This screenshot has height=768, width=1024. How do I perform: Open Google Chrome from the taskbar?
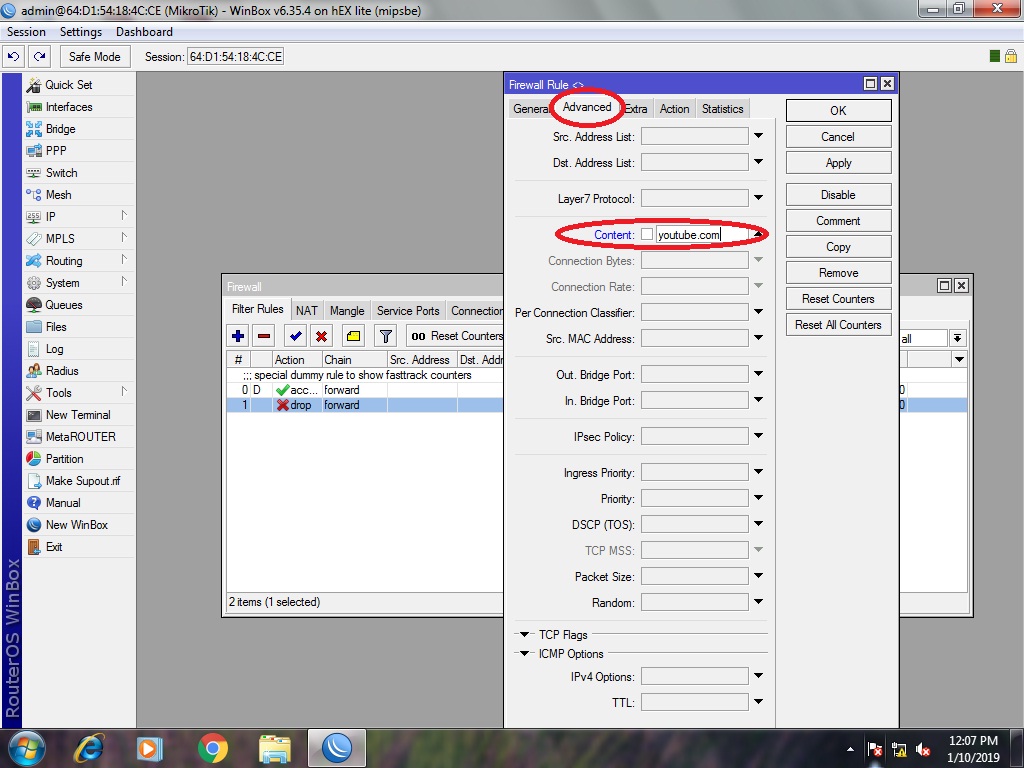(x=212, y=748)
